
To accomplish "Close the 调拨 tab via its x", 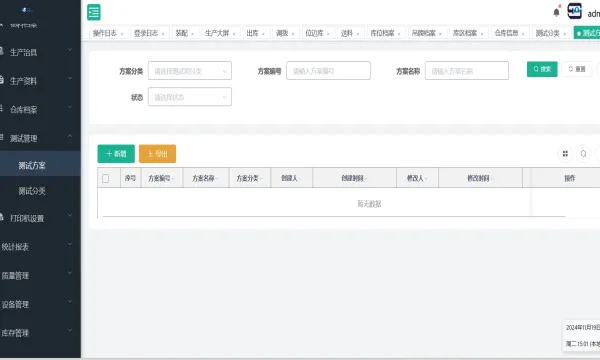I will pyautogui.click(x=293, y=34).
